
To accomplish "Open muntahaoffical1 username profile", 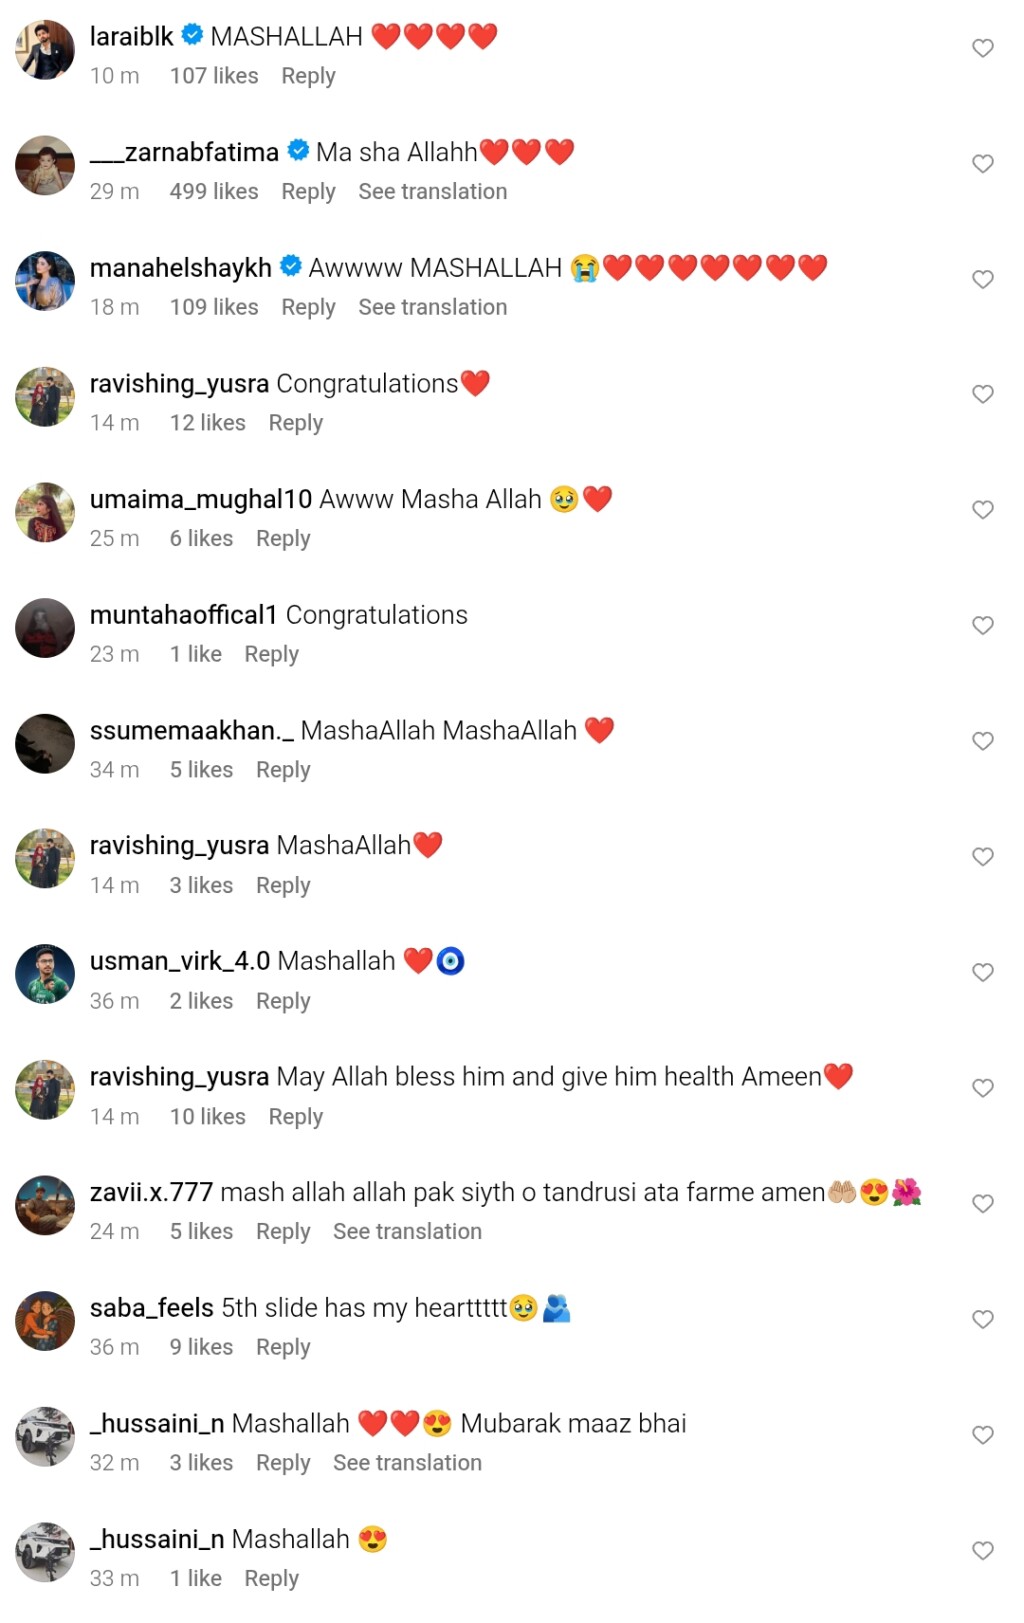I will click(x=183, y=615).
